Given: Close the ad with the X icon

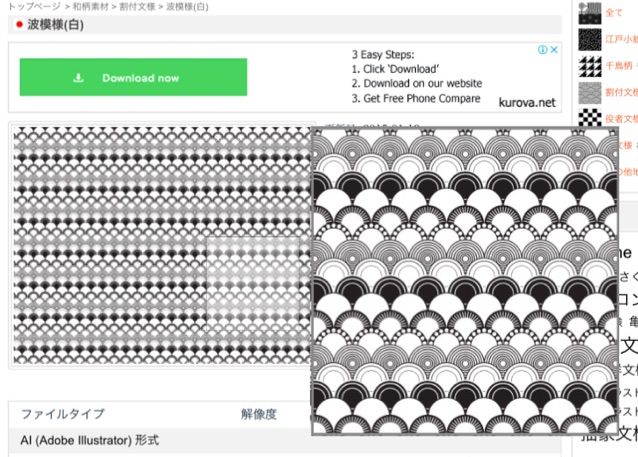Looking at the screenshot, I should pos(554,50).
